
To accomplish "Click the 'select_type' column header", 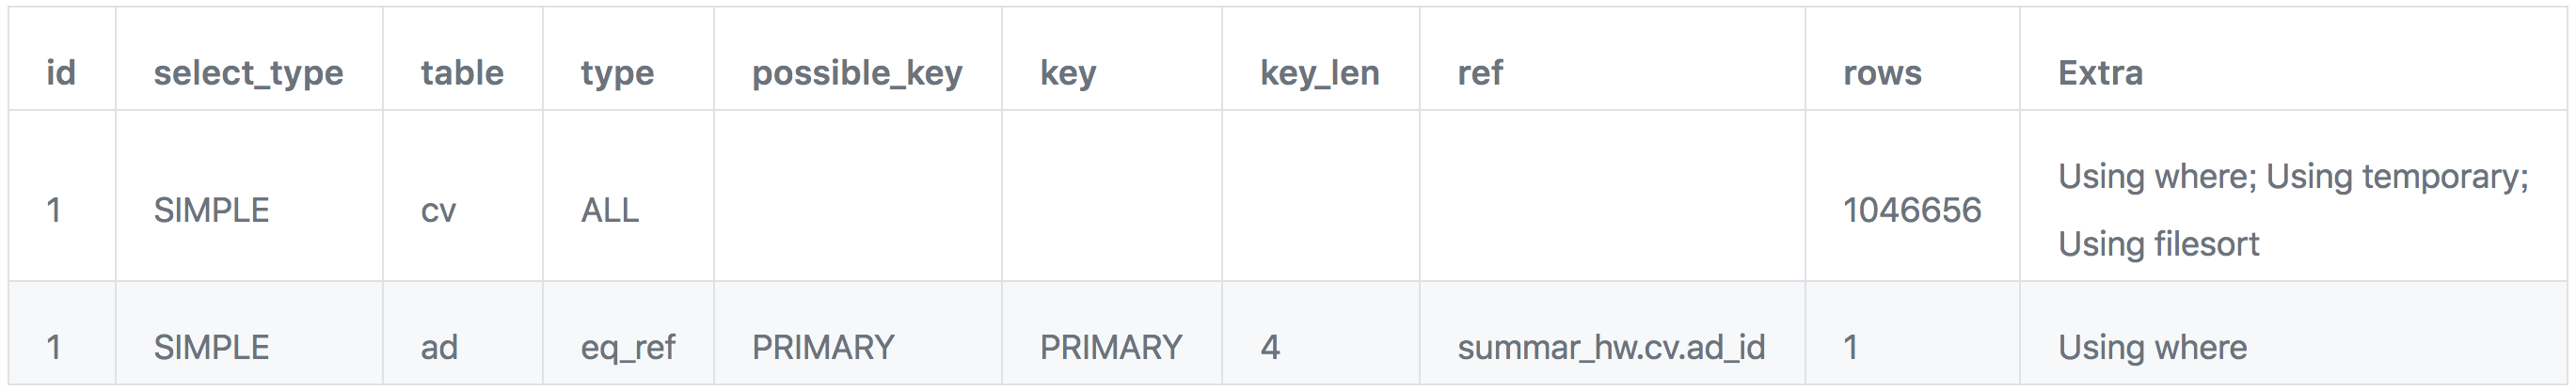I will (x=248, y=73).
